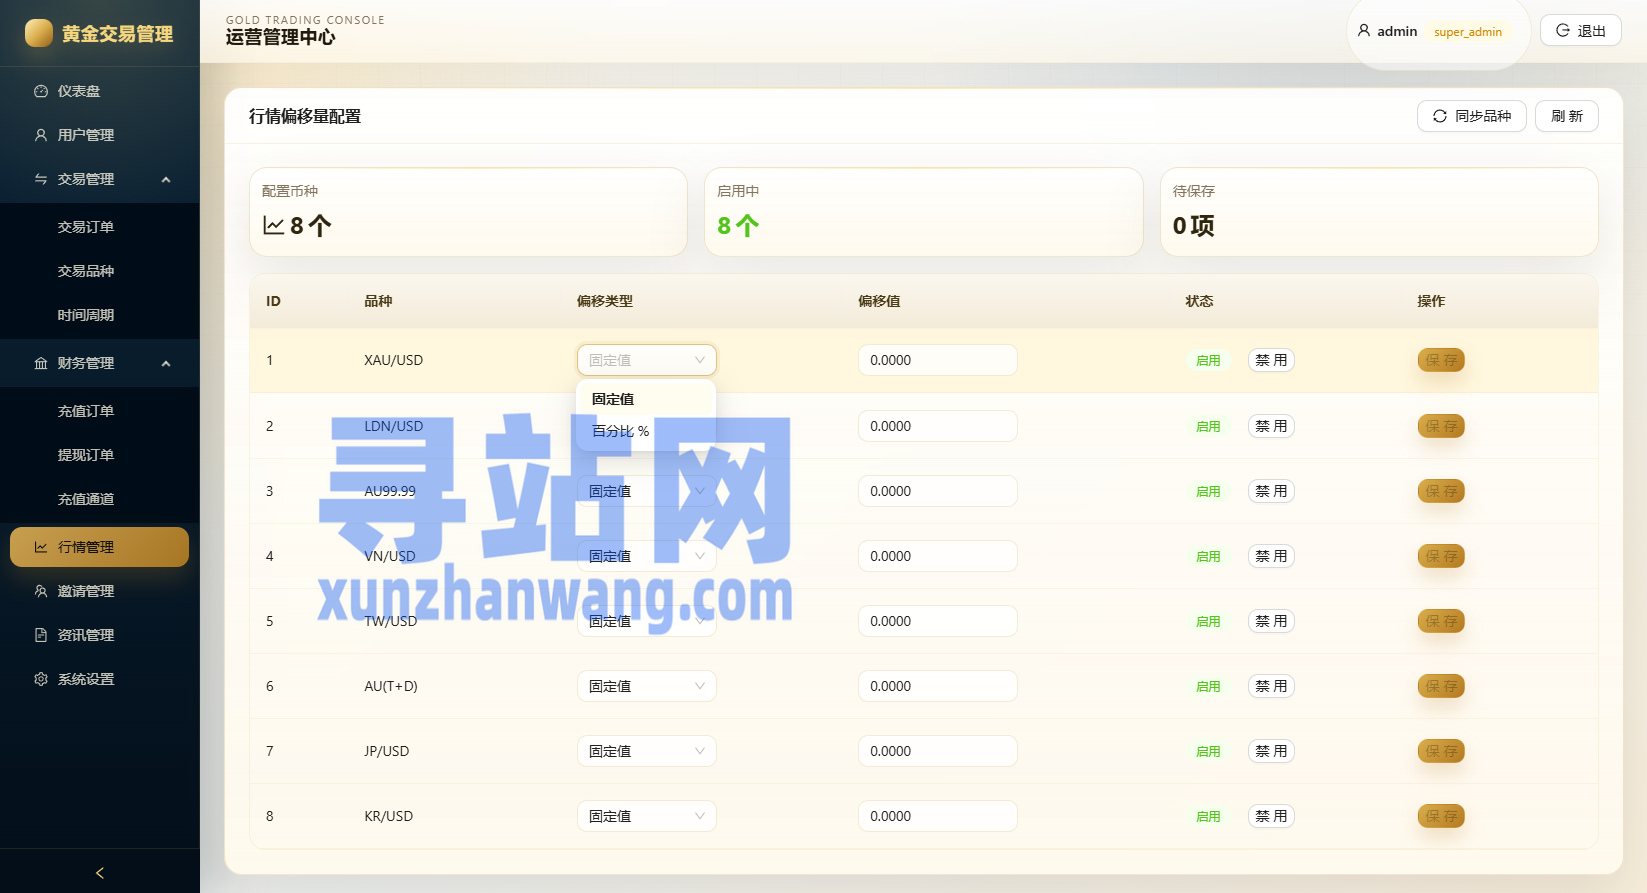Save VN/USD row with 保存
The image size is (1647, 893).
[1441, 556]
